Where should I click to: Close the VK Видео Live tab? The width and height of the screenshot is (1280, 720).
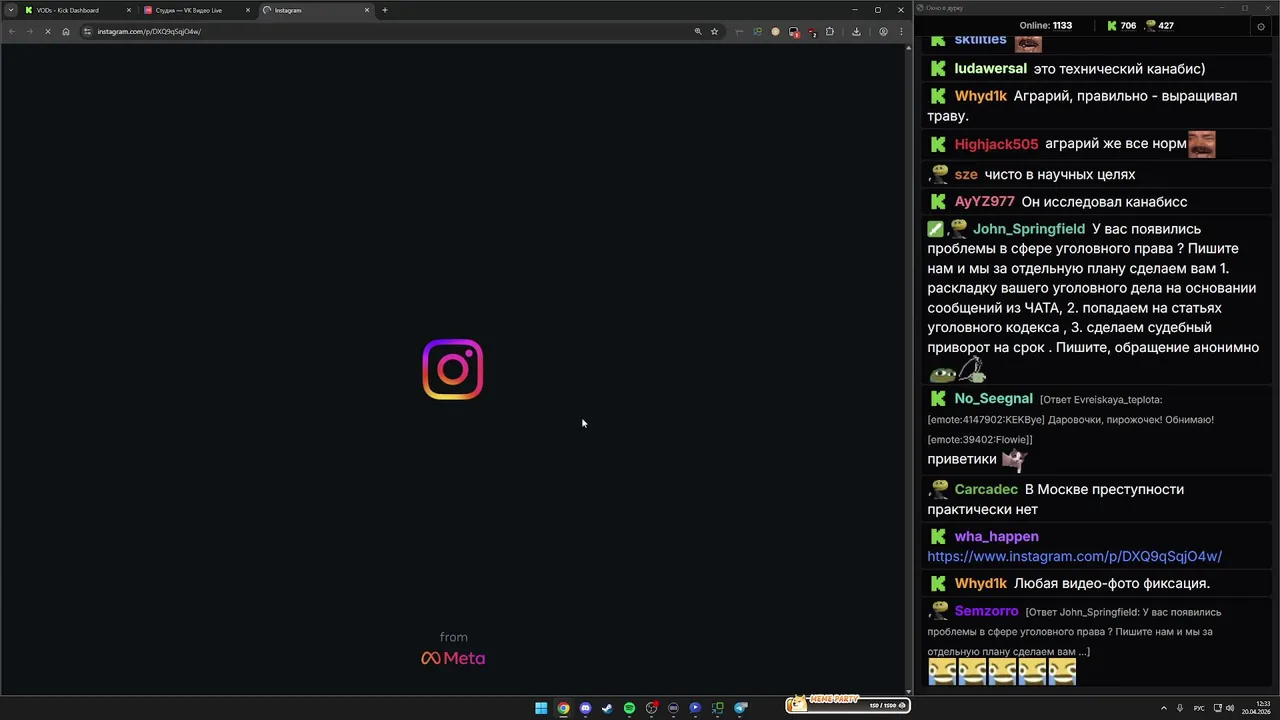click(248, 10)
